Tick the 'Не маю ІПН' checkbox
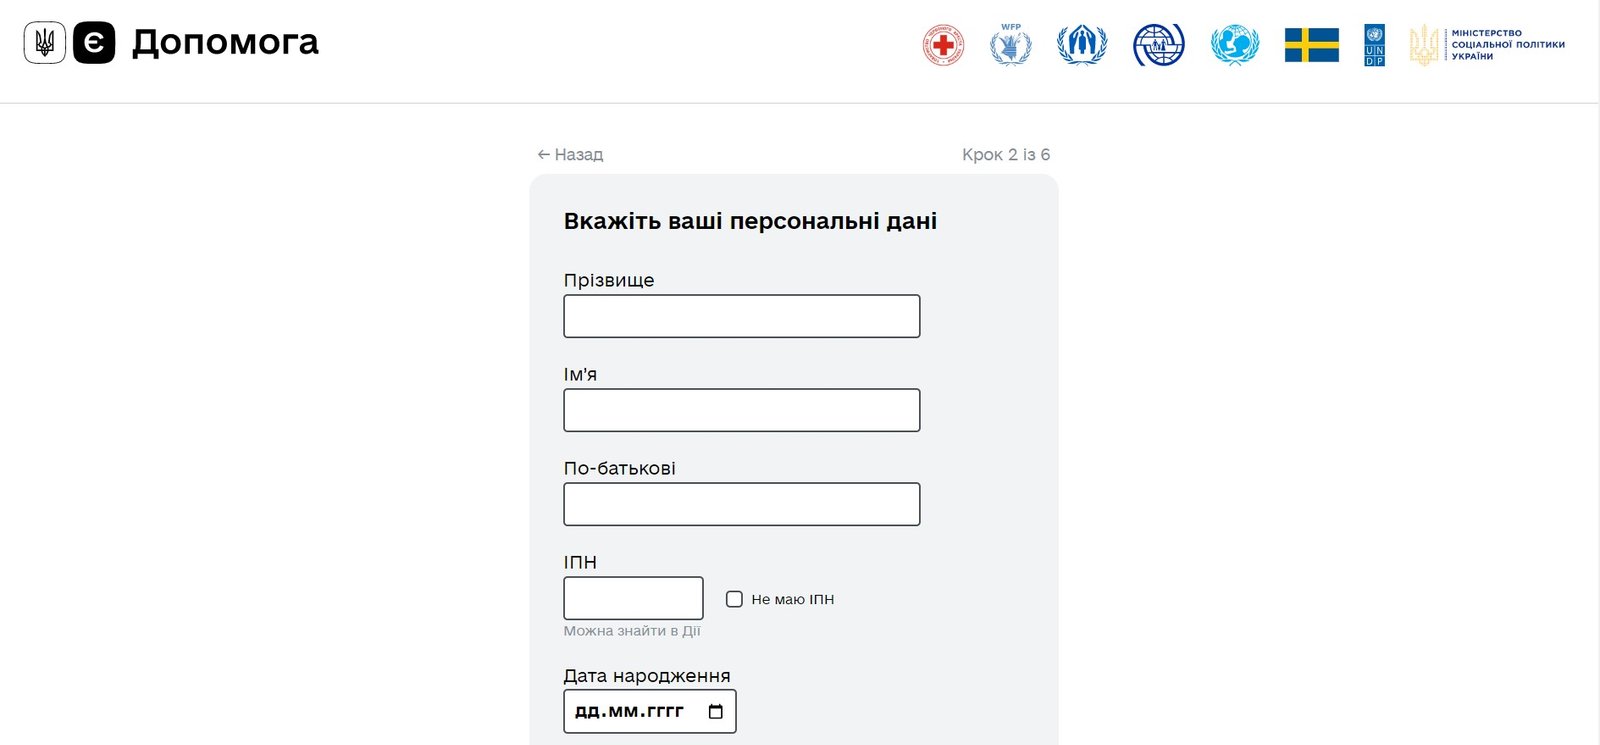This screenshot has height=745, width=1600. point(734,599)
